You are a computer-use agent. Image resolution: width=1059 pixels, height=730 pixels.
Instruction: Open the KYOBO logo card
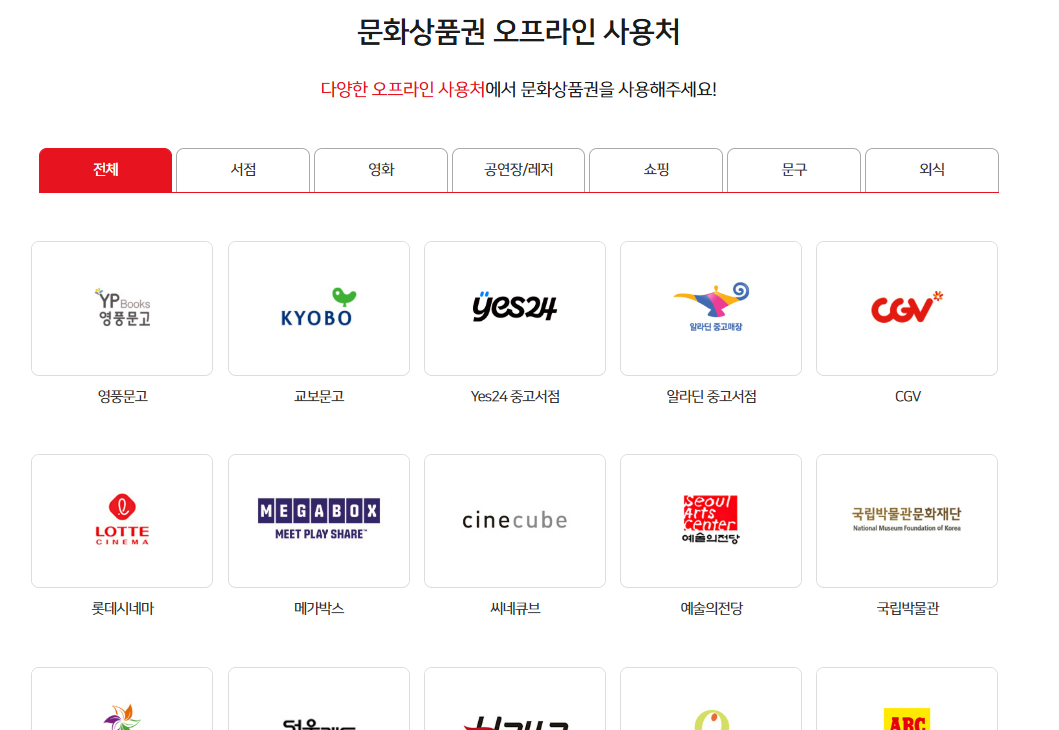click(319, 309)
